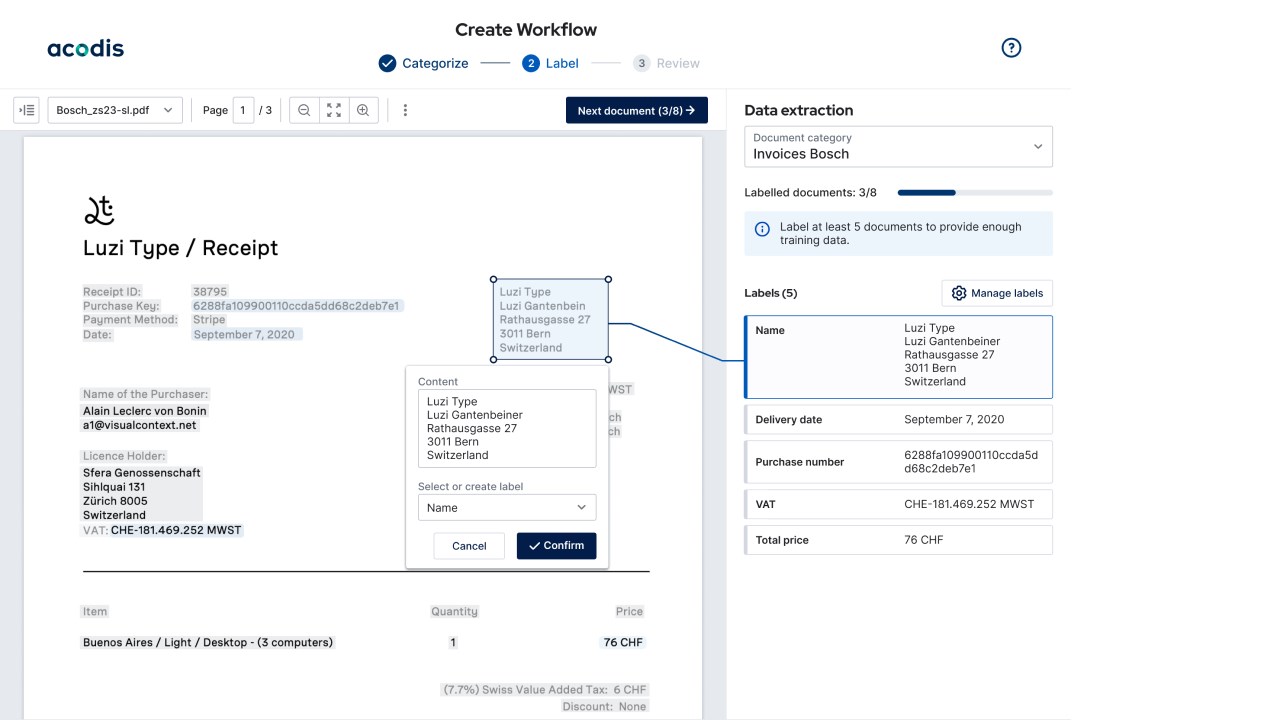1280x720 pixels.
Task: Click the page number input field
Action: (243, 110)
